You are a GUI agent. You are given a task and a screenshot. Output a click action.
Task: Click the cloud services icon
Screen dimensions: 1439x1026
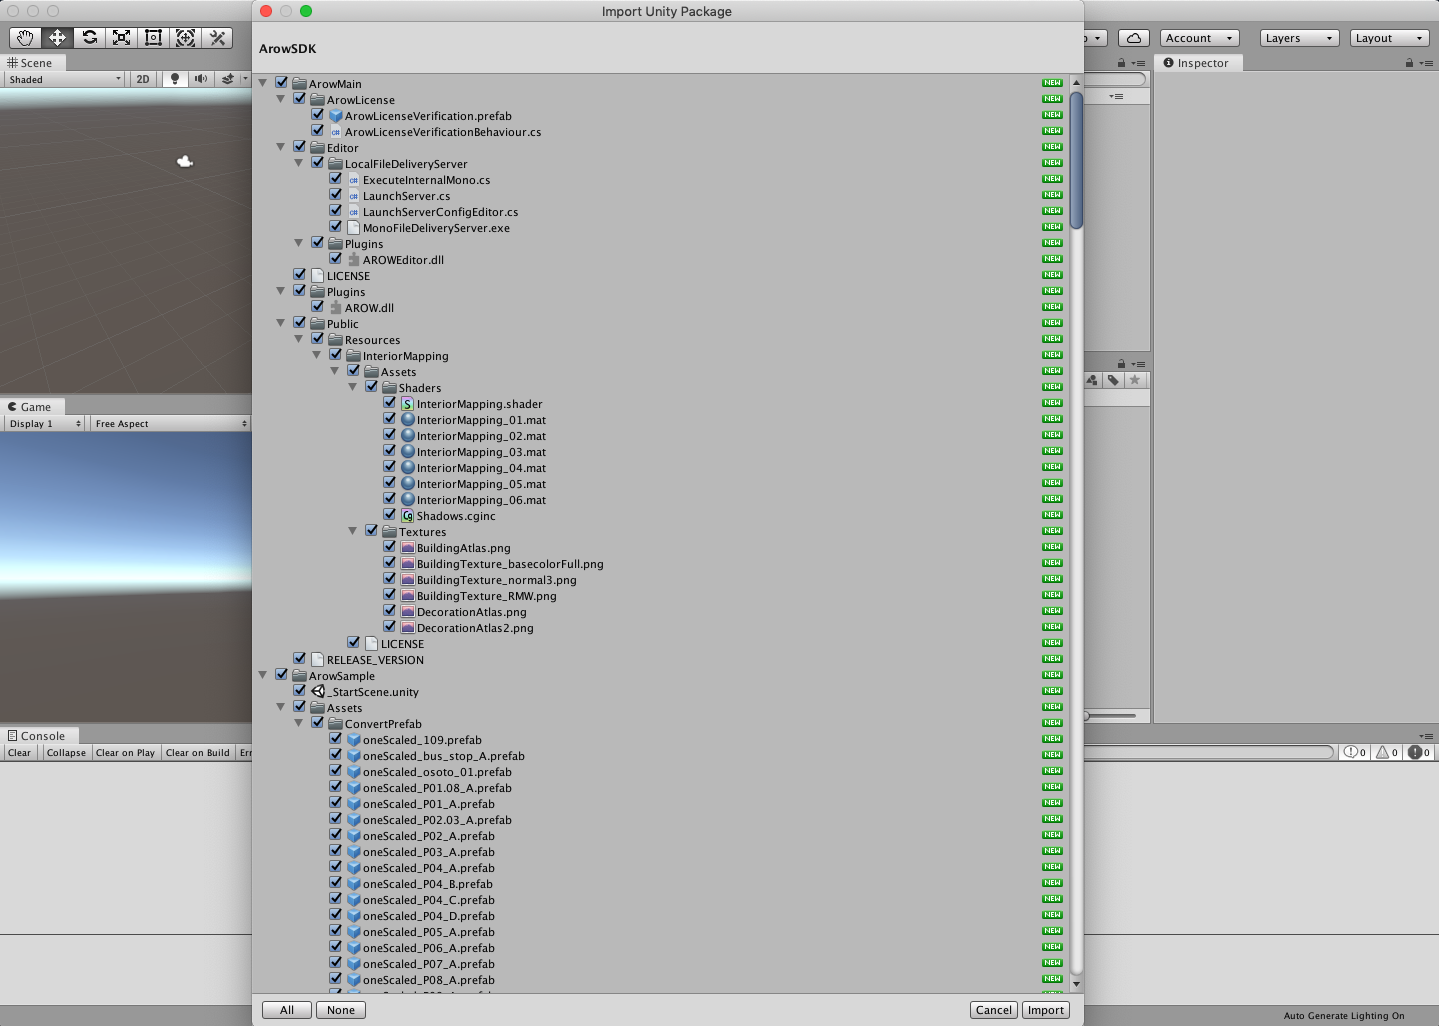1134,38
